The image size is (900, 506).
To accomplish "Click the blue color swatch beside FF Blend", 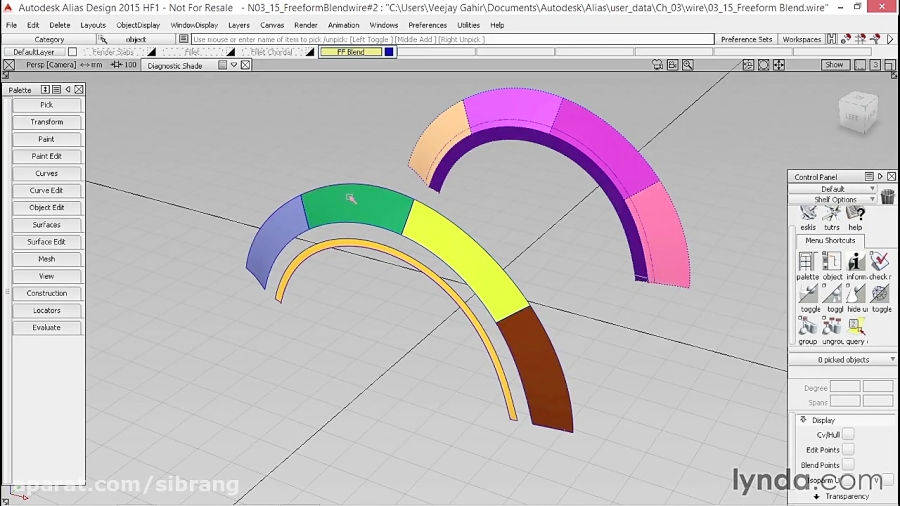I will (x=389, y=52).
